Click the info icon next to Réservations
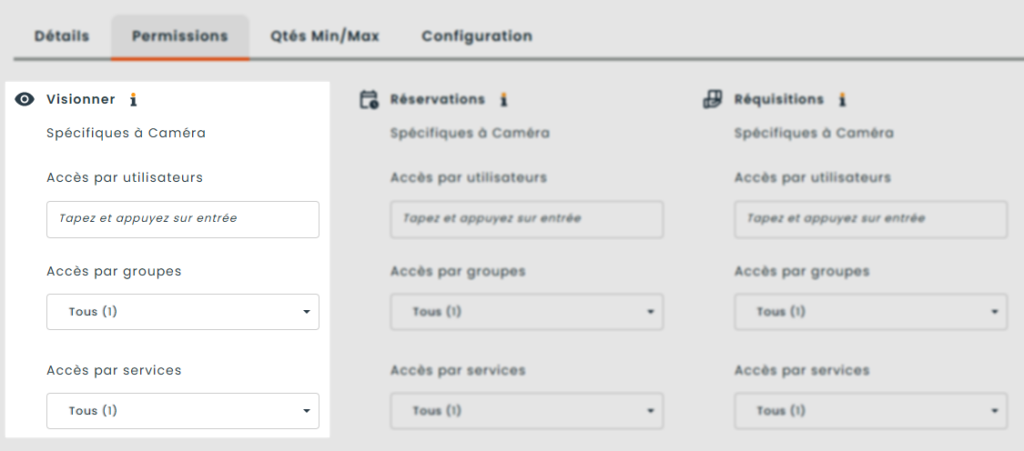Screen dimensions: 1024x451 tap(504, 99)
